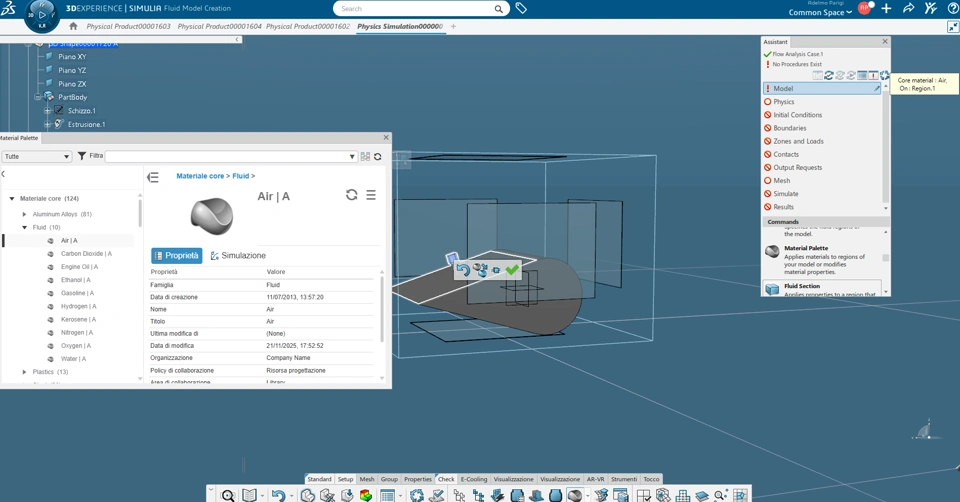This screenshot has width=960, height=502.
Task: Click the funnel Filtra icon
Action: (81, 156)
